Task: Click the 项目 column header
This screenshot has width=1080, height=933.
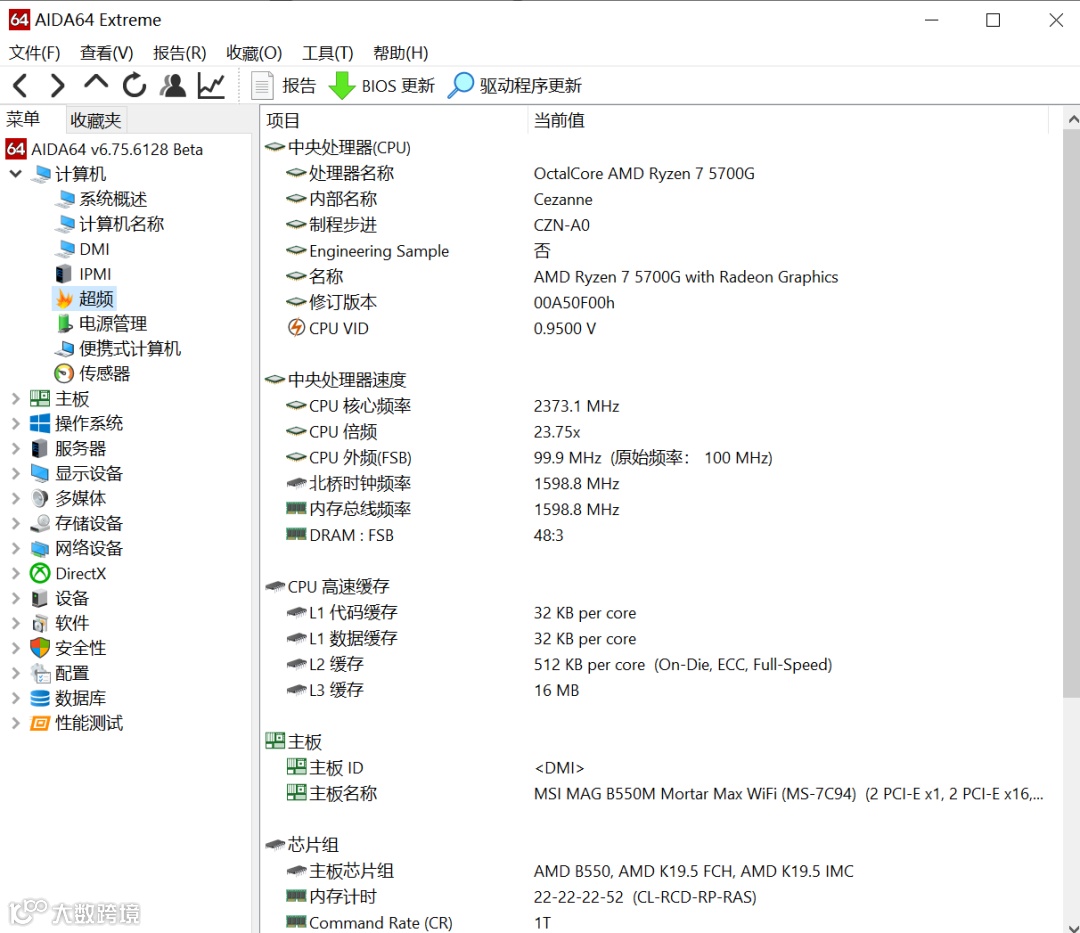Action: coord(394,120)
